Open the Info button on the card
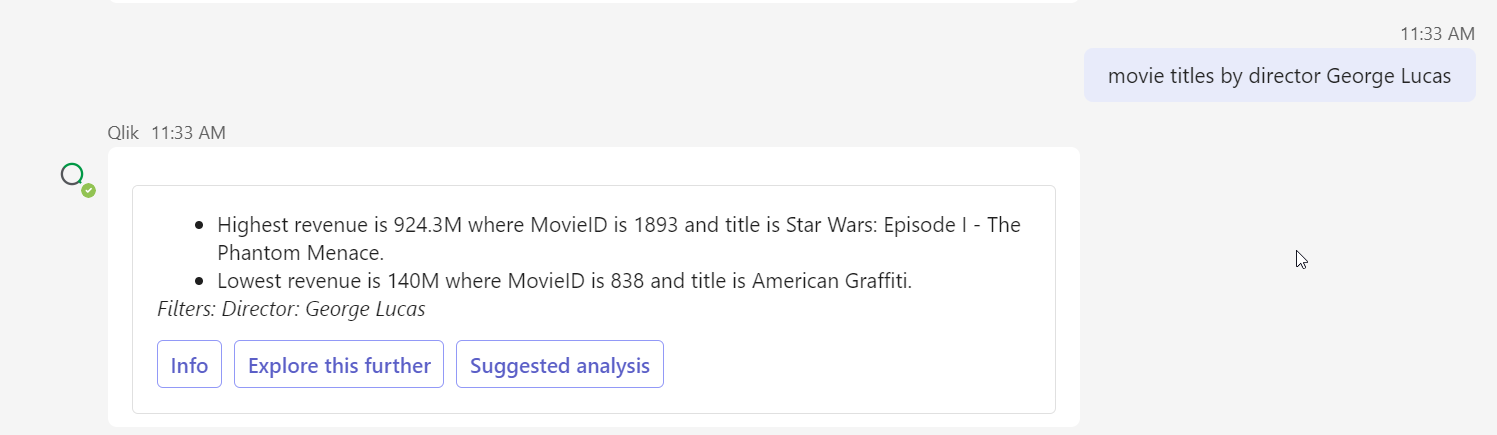1497x435 pixels. 189,365
